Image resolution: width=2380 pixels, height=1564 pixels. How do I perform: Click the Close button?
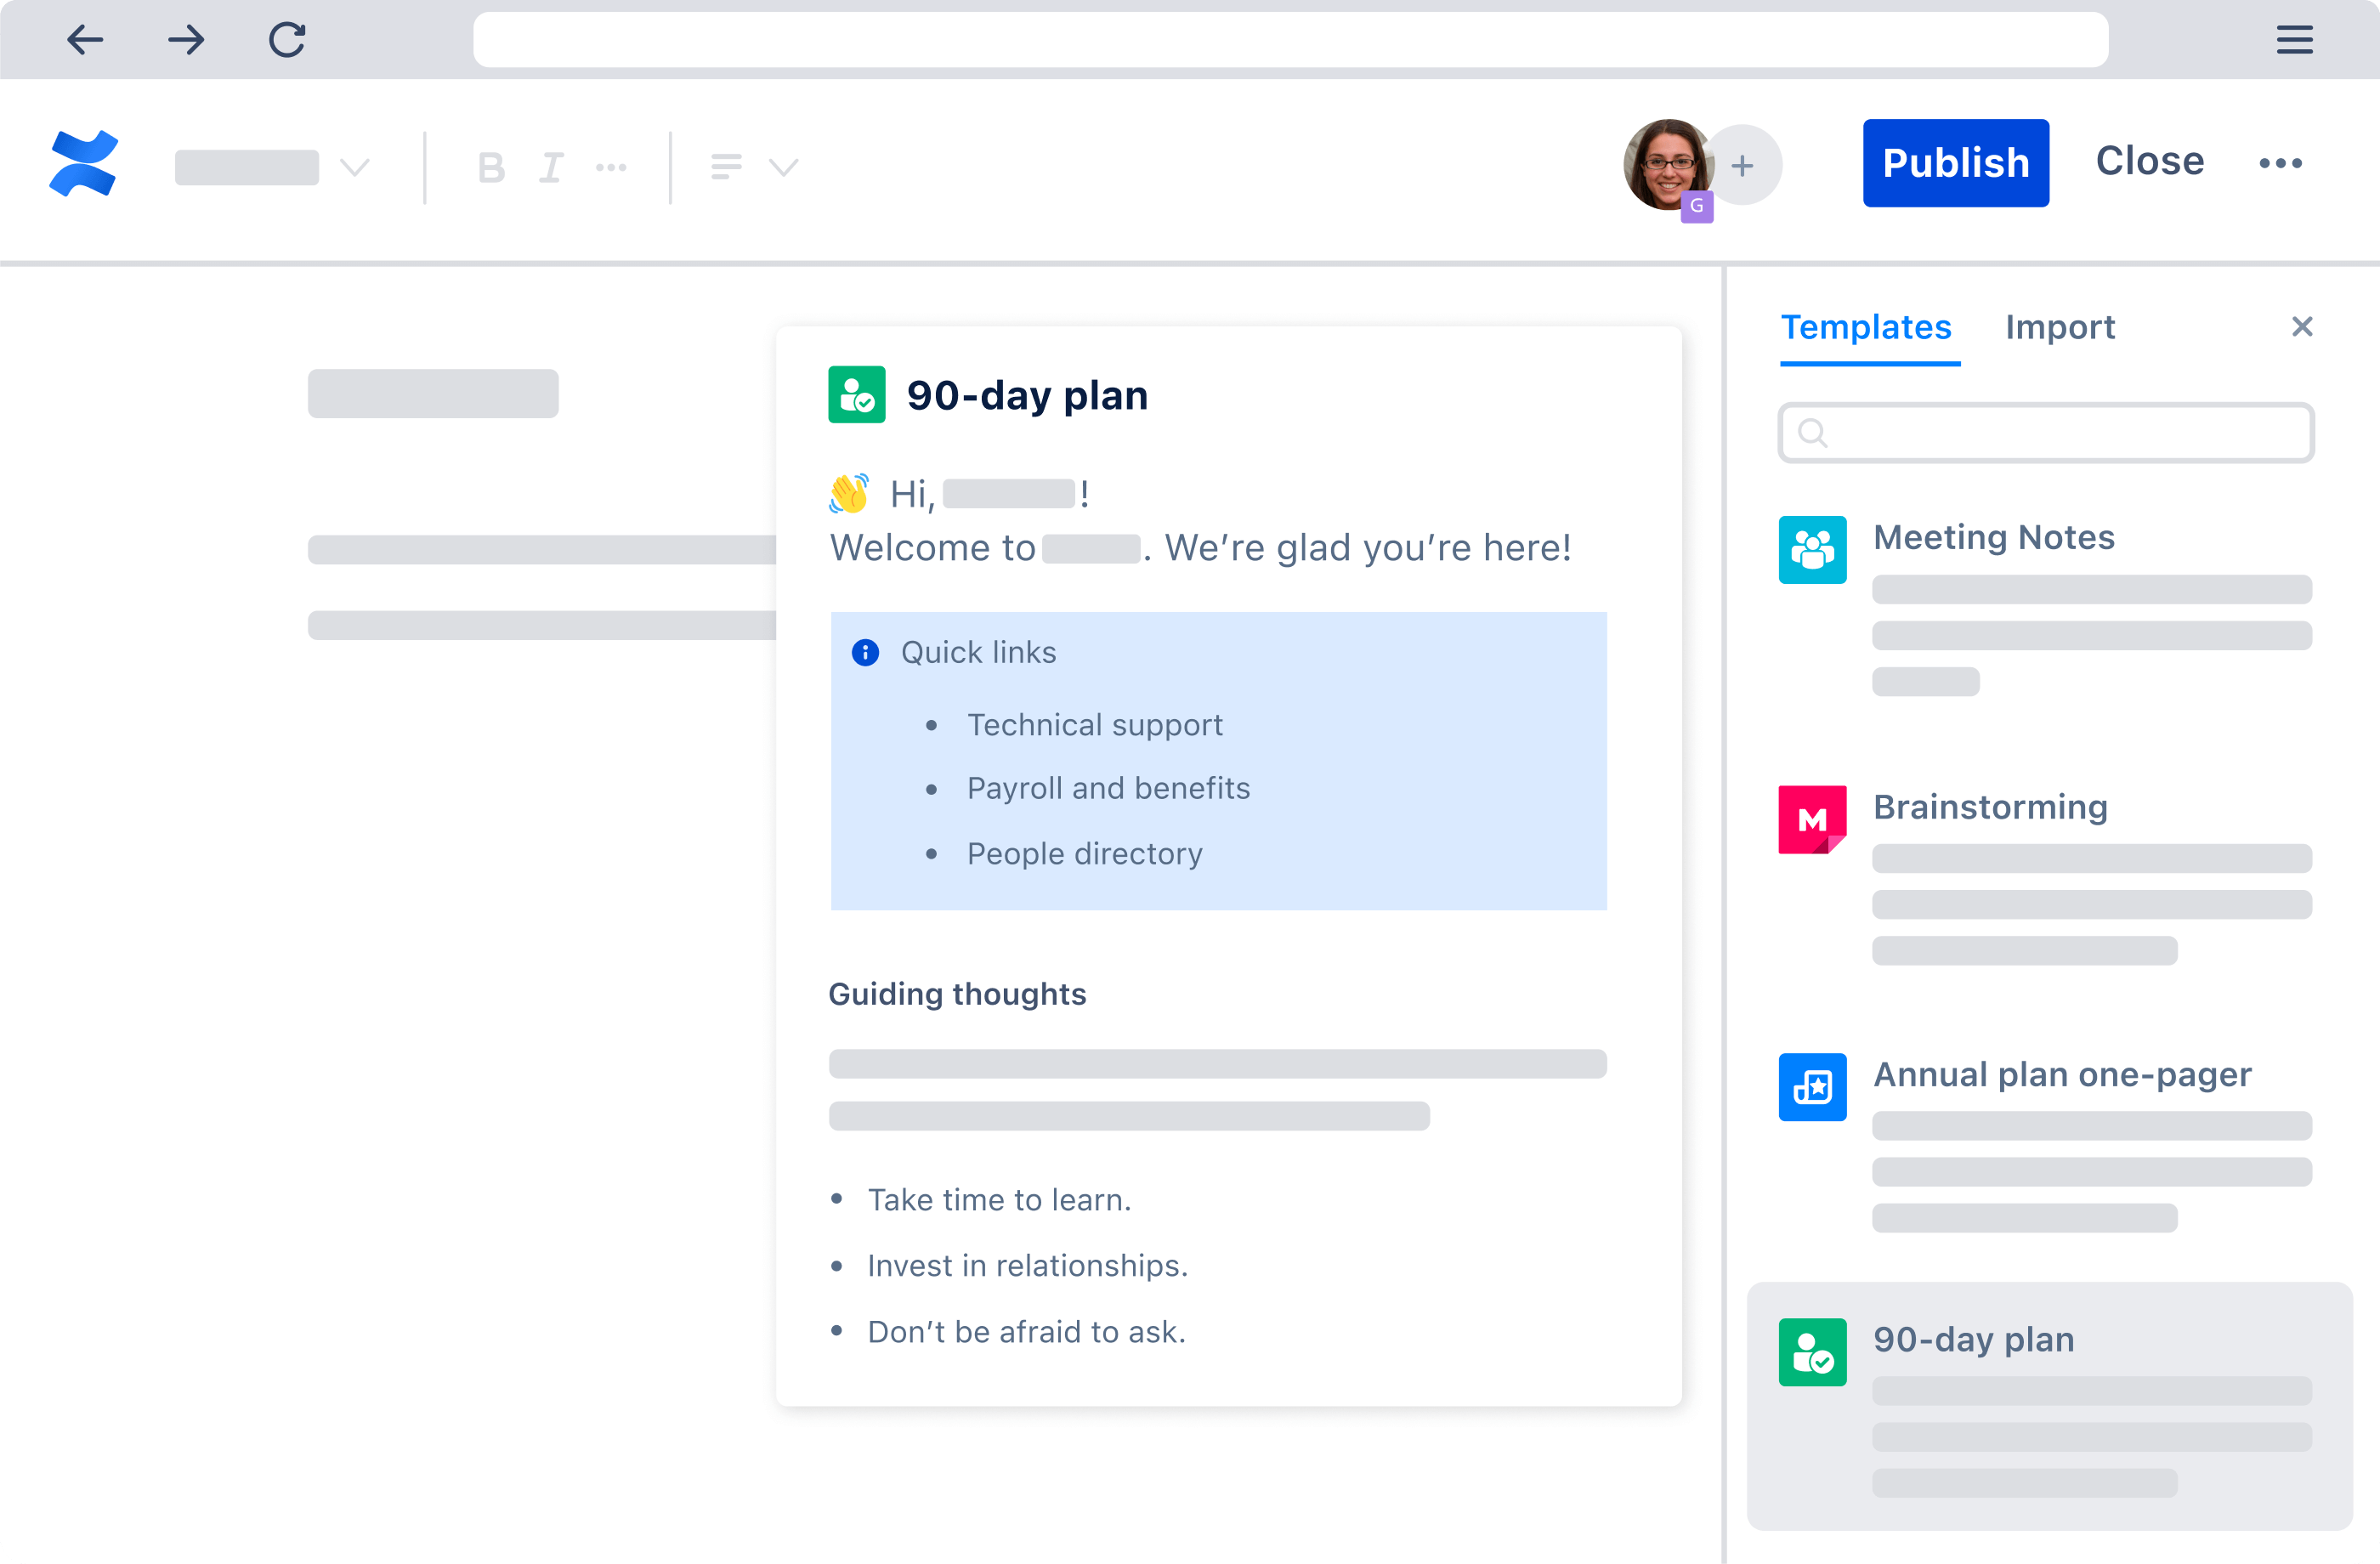tap(2149, 162)
